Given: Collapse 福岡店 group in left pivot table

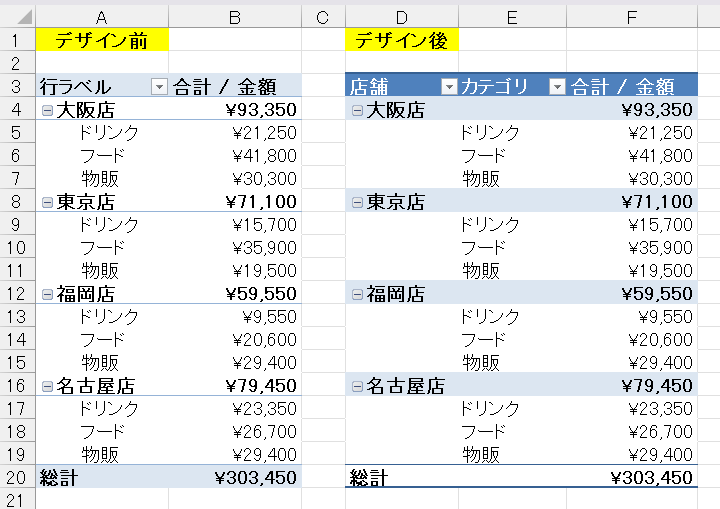Looking at the screenshot, I should [x=47, y=294].
